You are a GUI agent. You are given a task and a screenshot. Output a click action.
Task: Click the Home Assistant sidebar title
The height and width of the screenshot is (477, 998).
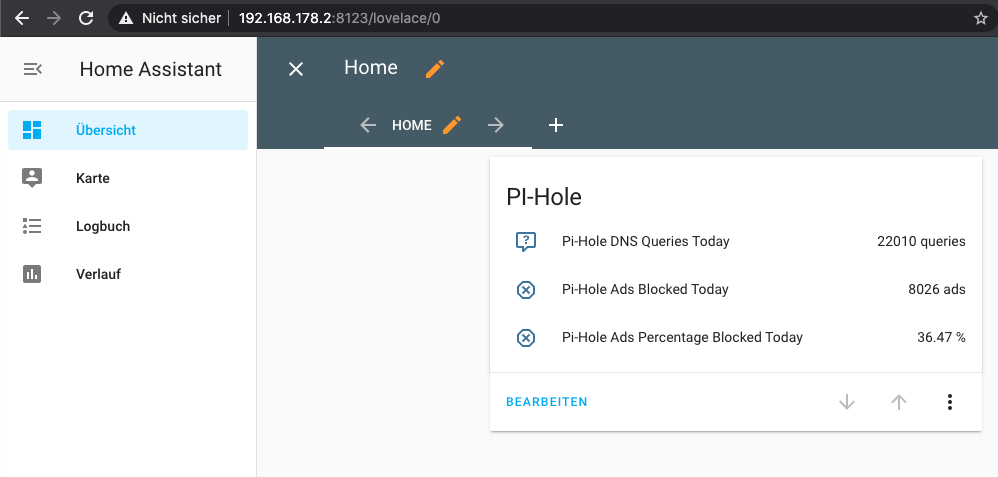(x=151, y=69)
